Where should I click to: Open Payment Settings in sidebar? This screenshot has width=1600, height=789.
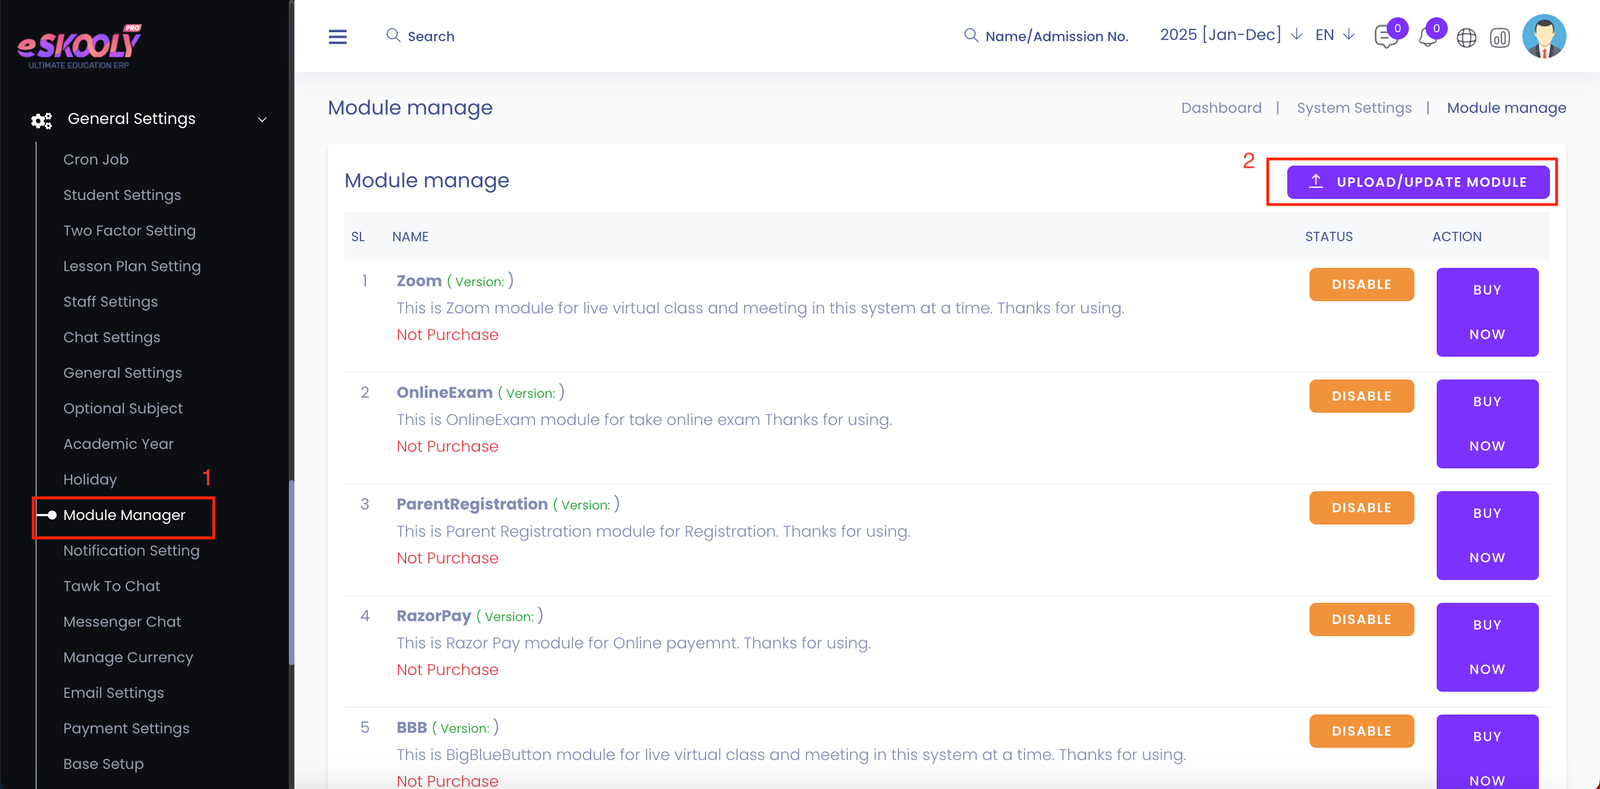(x=126, y=728)
